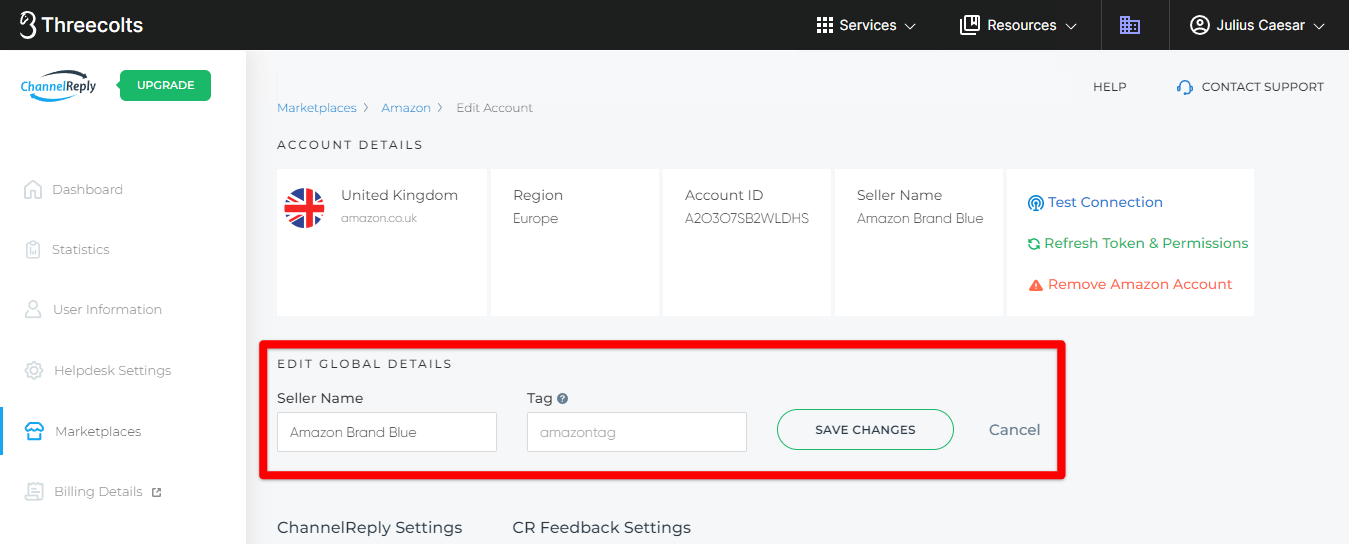Click the user avatar icon beside Julius Caesar

(1200, 25)
